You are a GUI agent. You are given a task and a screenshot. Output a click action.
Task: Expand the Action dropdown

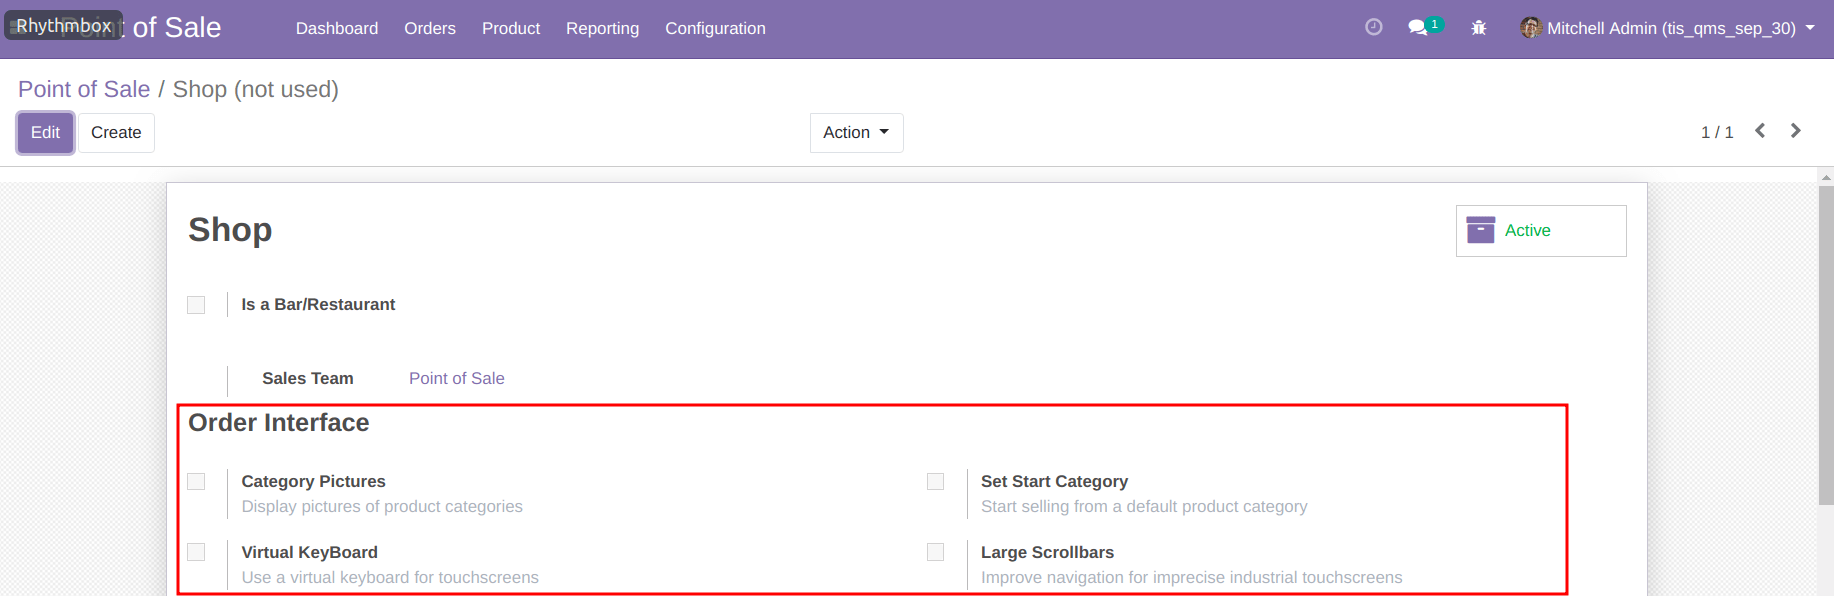(856, 133)
